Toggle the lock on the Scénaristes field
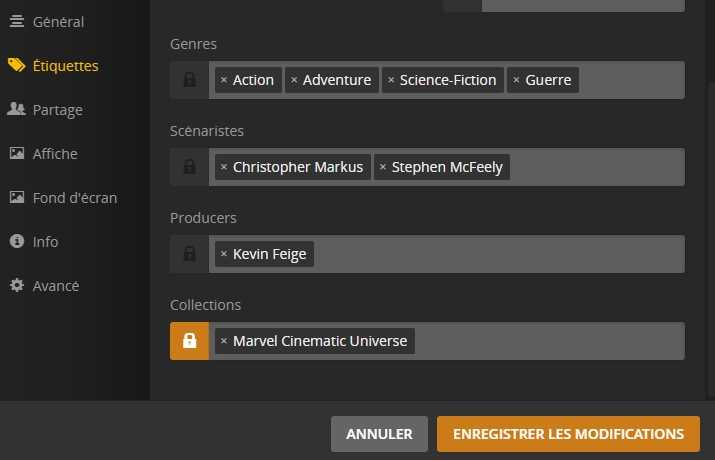 pyautogui.click(x=189, y=167)
